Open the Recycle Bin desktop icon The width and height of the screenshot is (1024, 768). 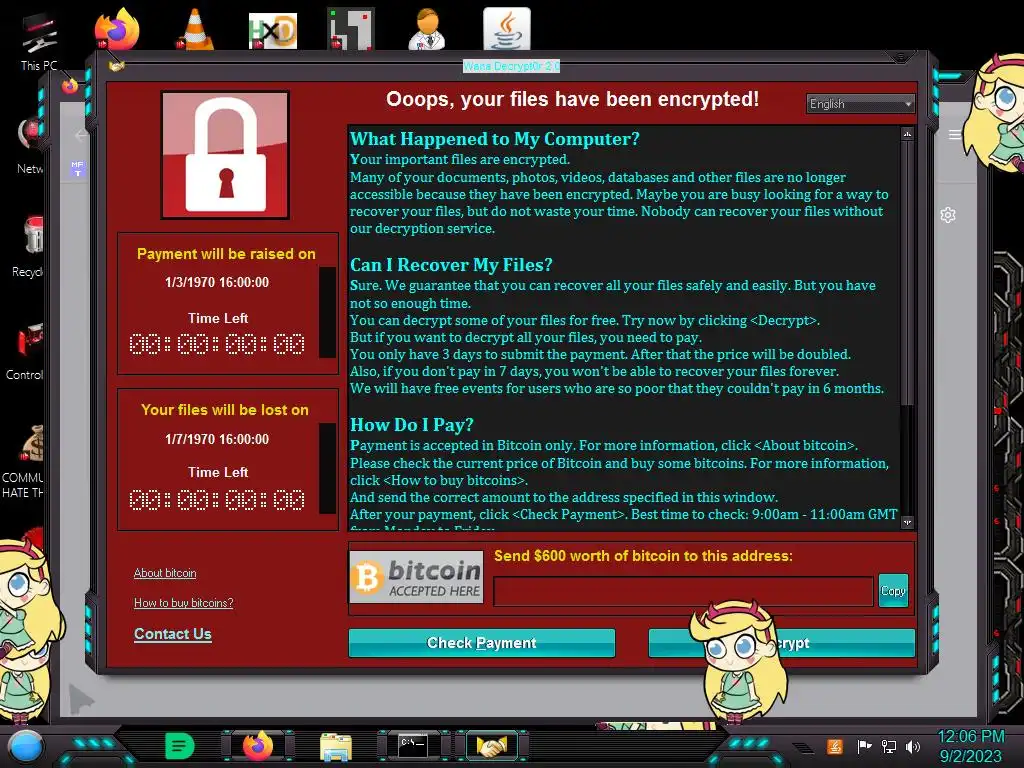pos(29,247)
